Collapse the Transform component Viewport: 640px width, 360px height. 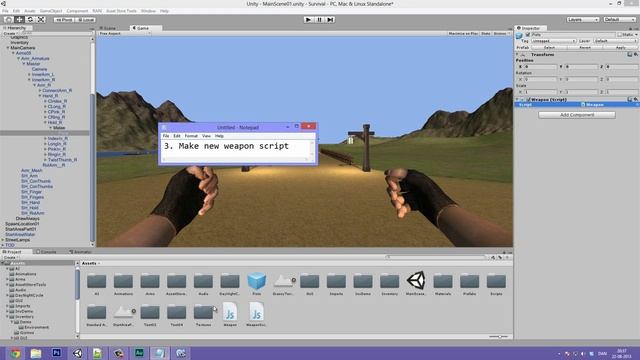(x=517, y=54)
